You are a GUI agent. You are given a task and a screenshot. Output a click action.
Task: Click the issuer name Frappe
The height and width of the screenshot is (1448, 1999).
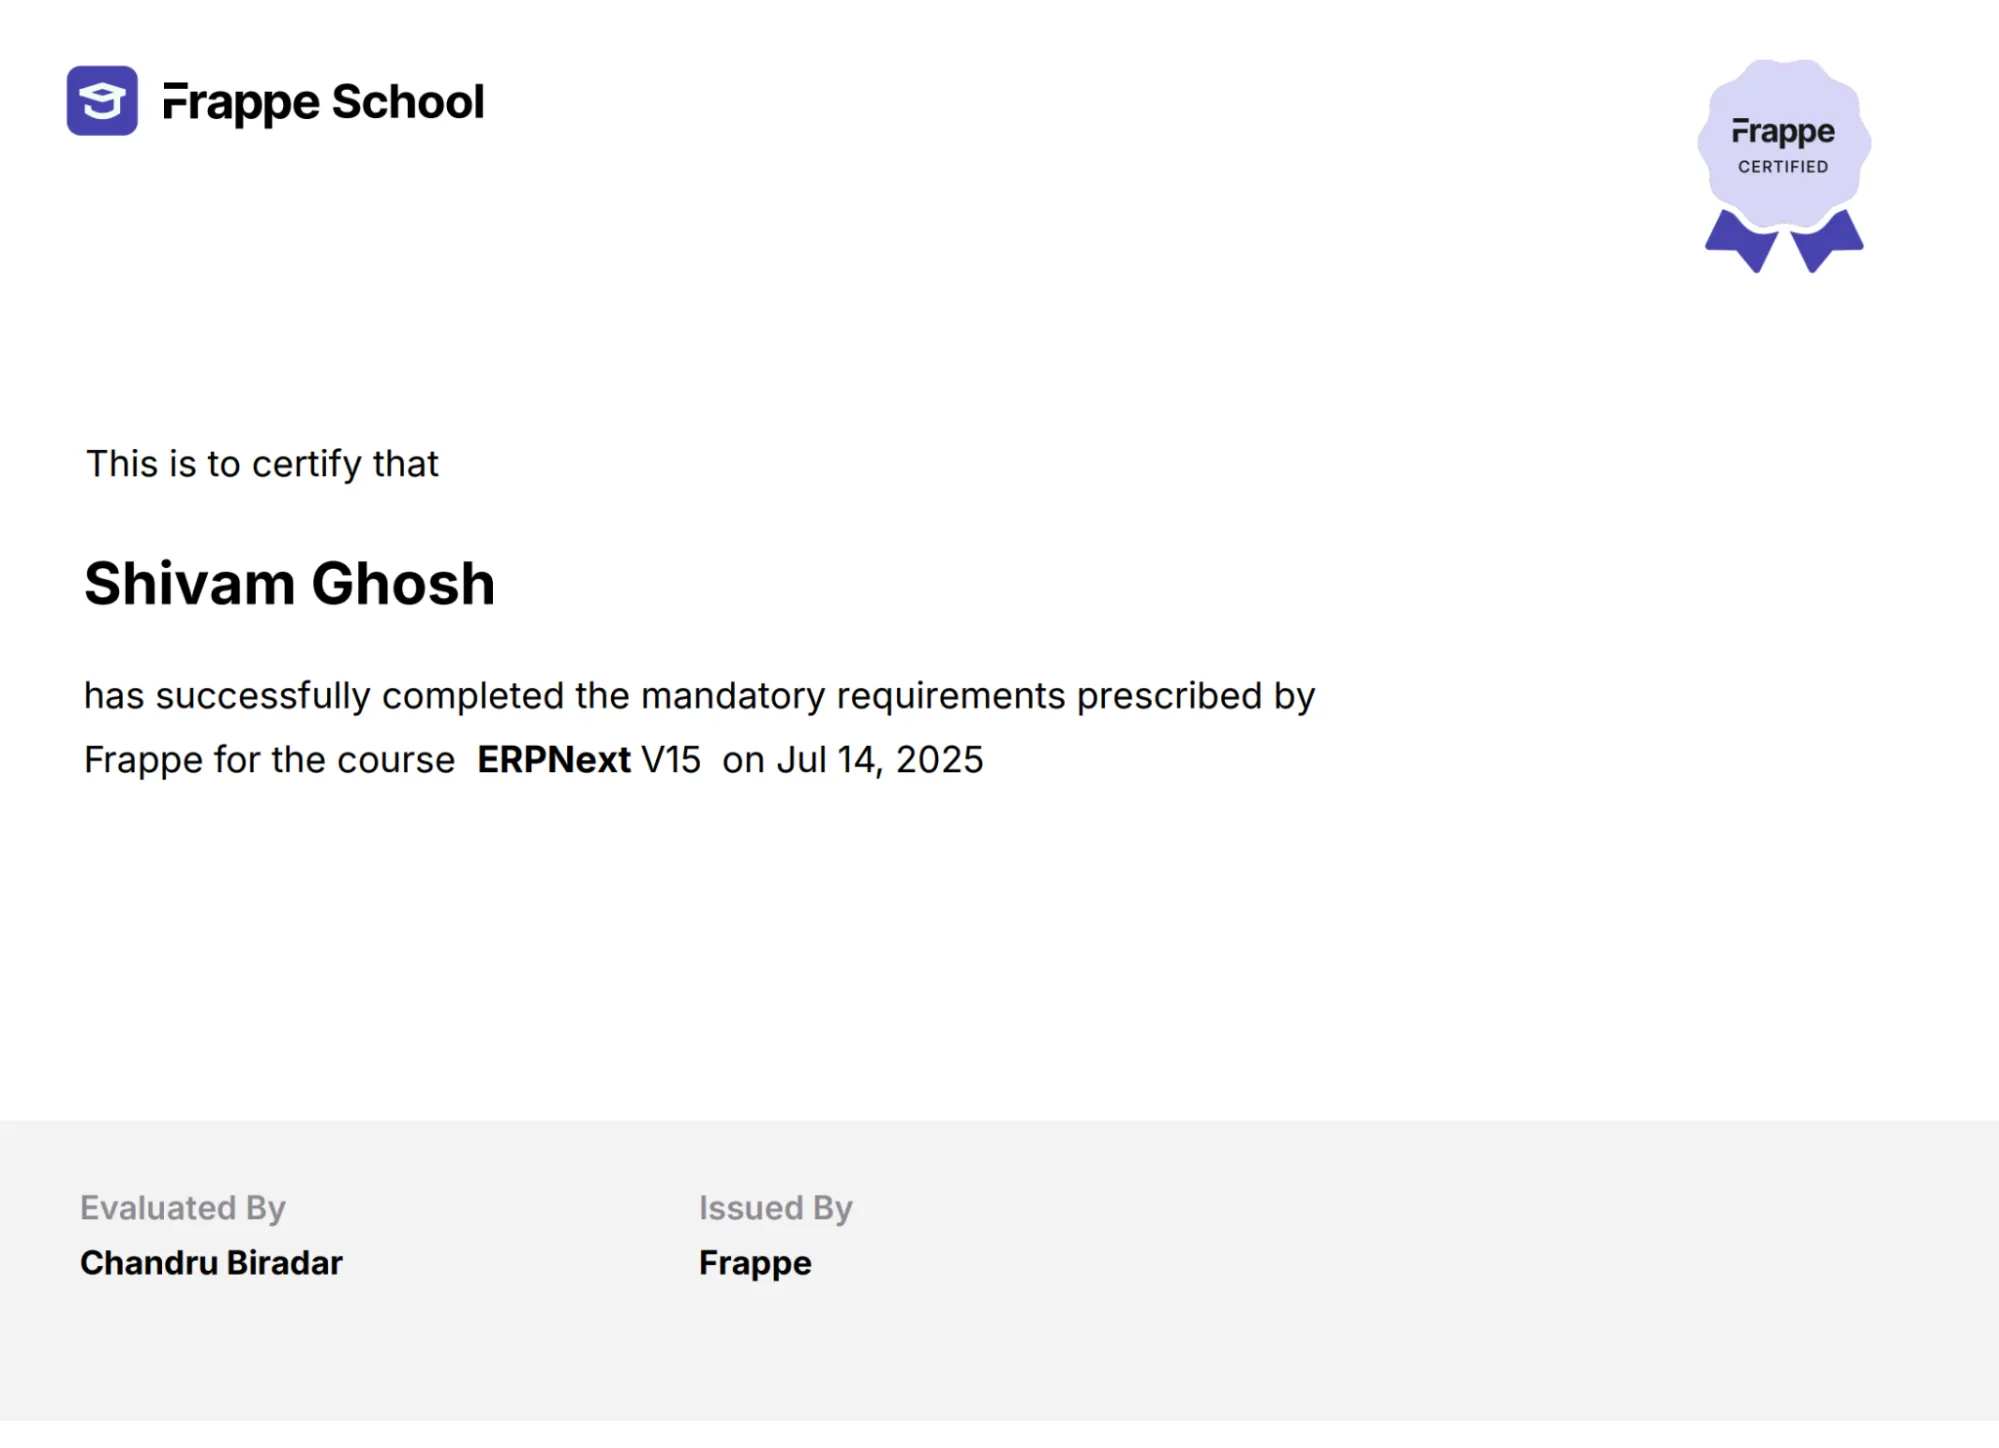[x=755, y=1265]
